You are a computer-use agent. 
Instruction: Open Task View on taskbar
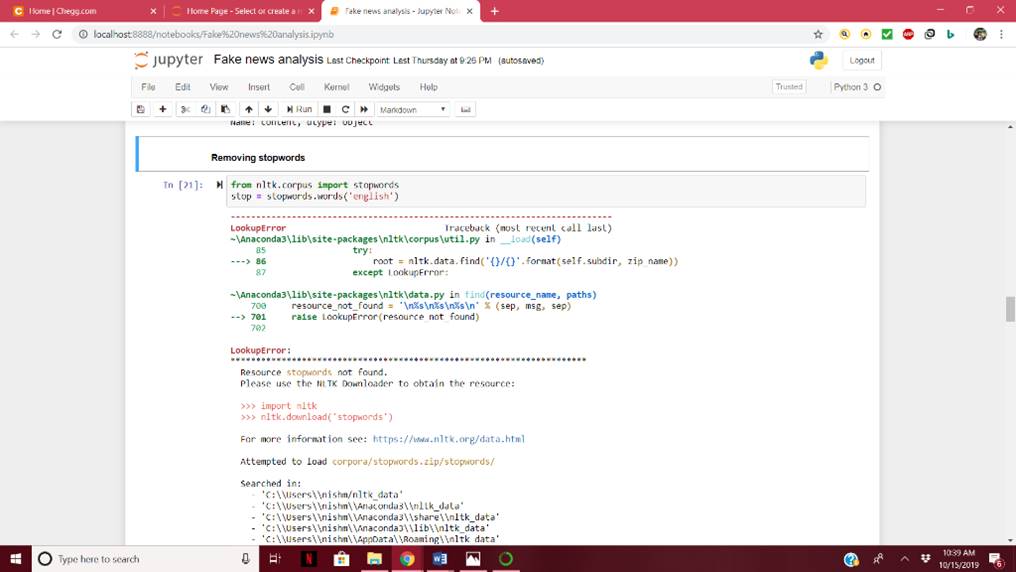275,558
